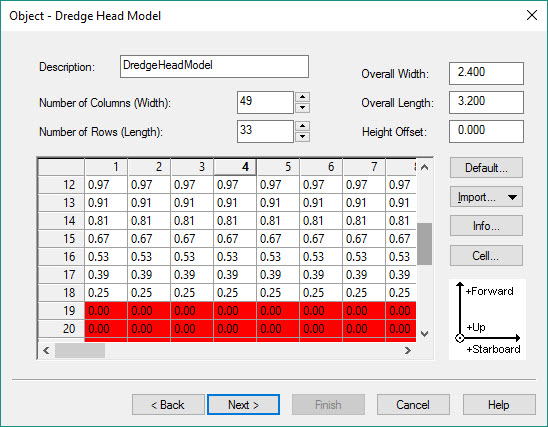Decrease Number of Rows with down spinner
The height and width of the screenshot is (427, 548).
(303, 137)
